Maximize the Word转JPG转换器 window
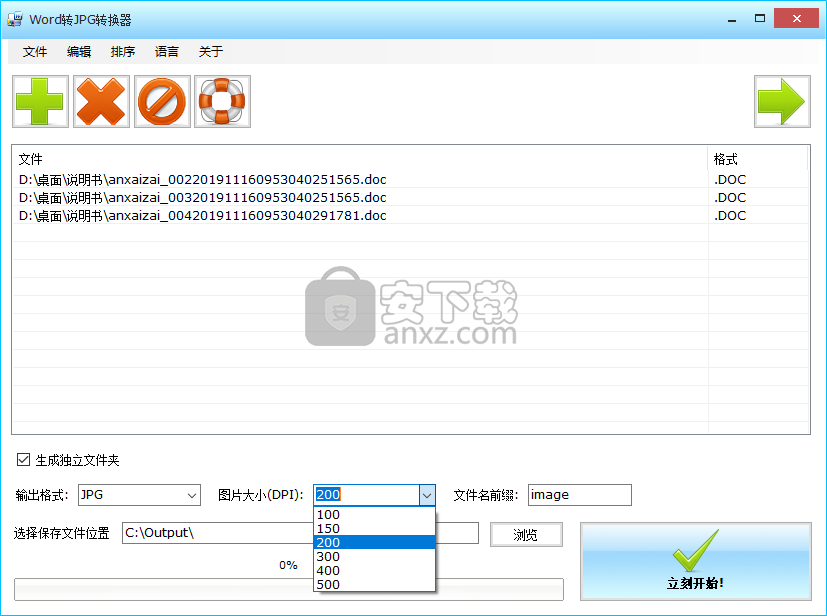The image size is (827, 616). coord(760,19)
